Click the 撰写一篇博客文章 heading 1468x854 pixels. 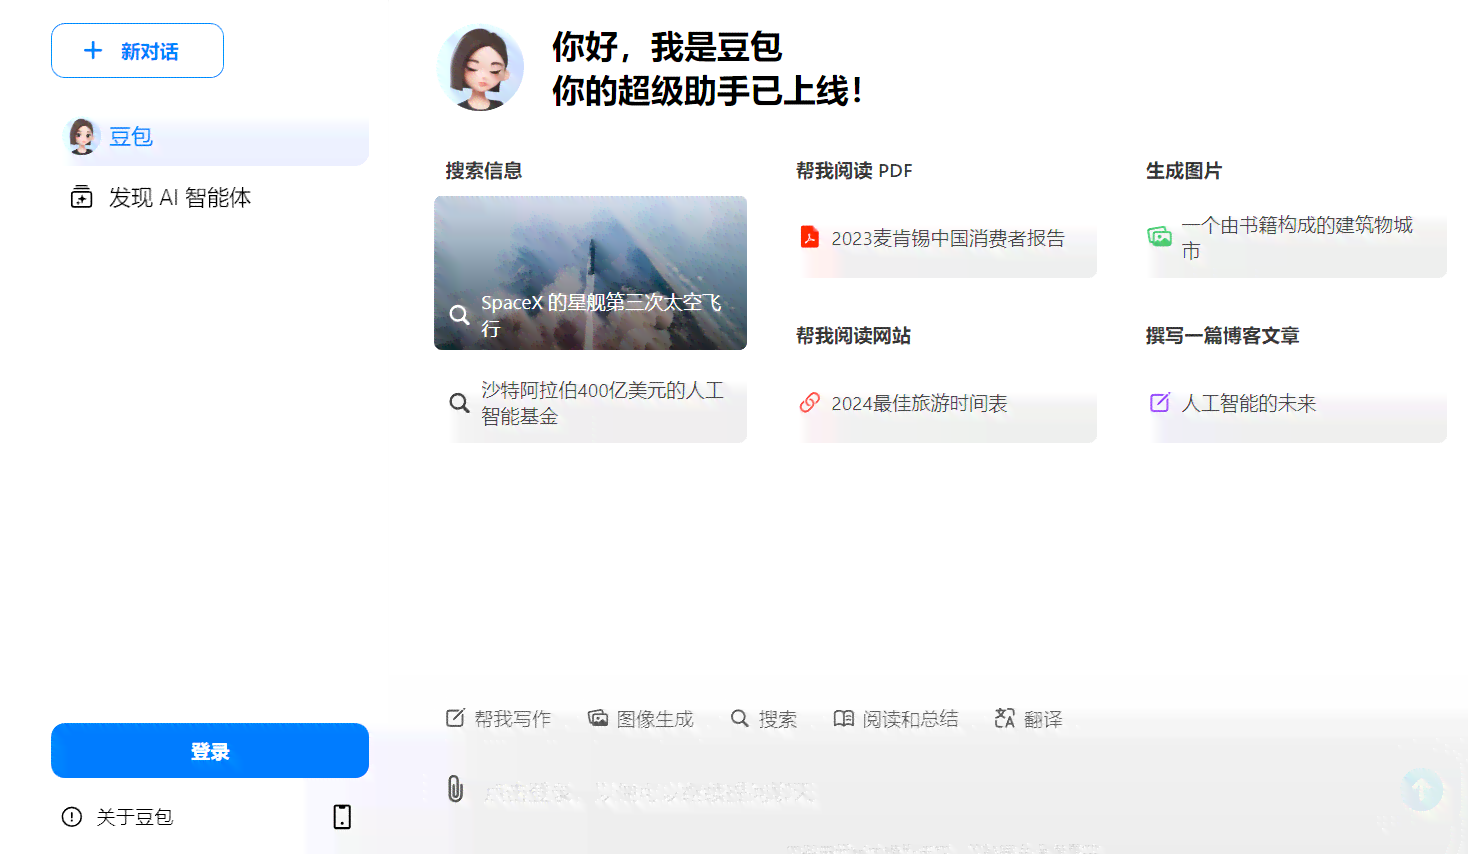pyautogui.click(x=1222, y=336)
